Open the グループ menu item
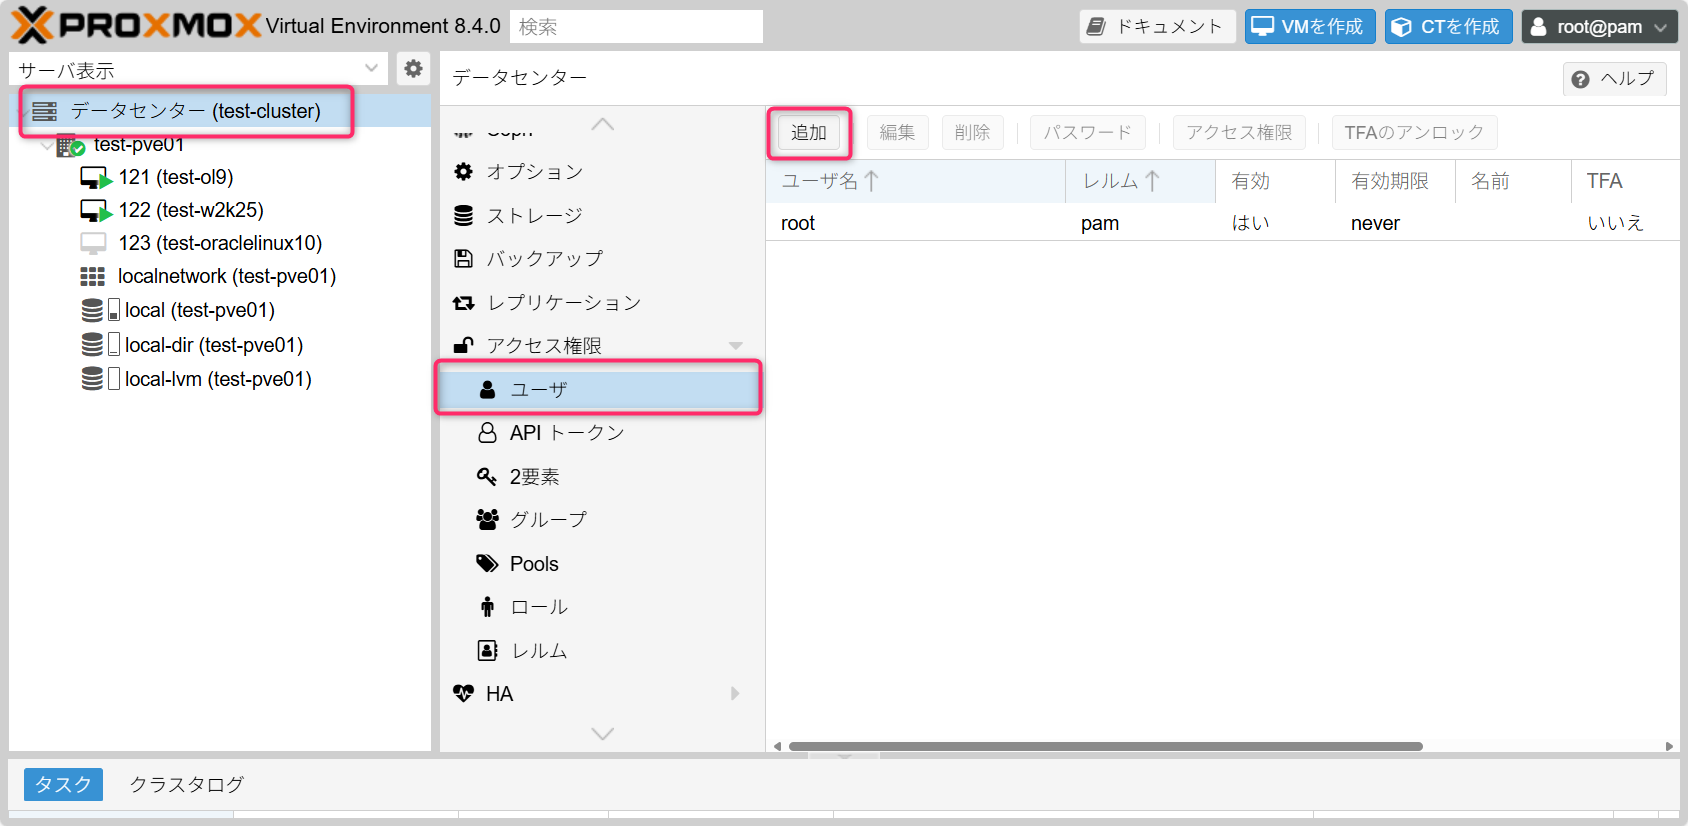The image size is (1688, 826). coord(601,520)
